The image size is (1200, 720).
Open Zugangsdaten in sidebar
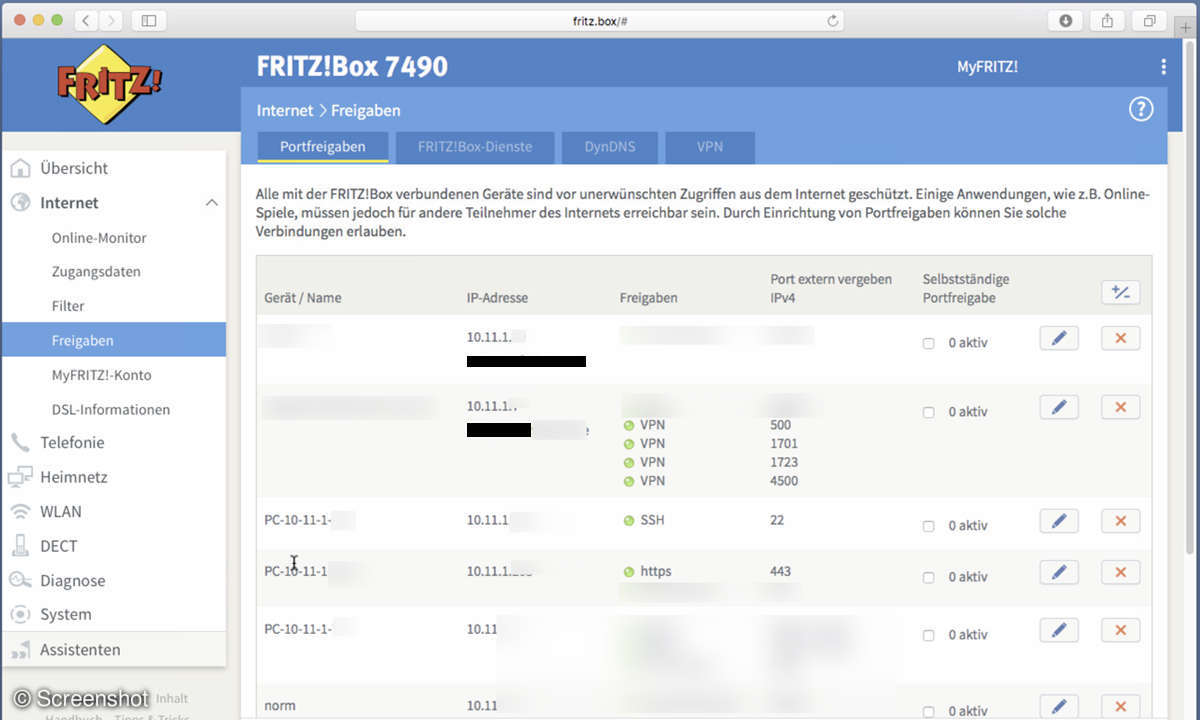pos(96,272)
